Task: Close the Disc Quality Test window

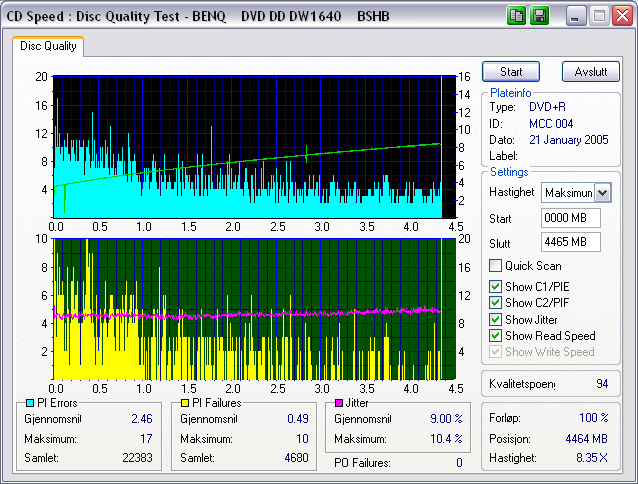Action: pyautogui.click(x=621, y=15)
